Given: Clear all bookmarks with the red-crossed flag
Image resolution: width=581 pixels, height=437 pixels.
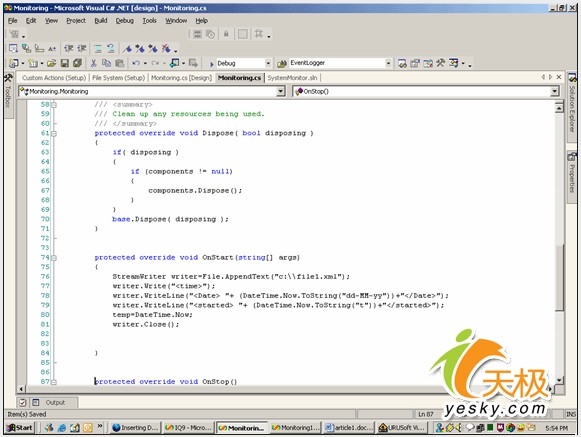Looking at the screenshot, I should (166, 49).
